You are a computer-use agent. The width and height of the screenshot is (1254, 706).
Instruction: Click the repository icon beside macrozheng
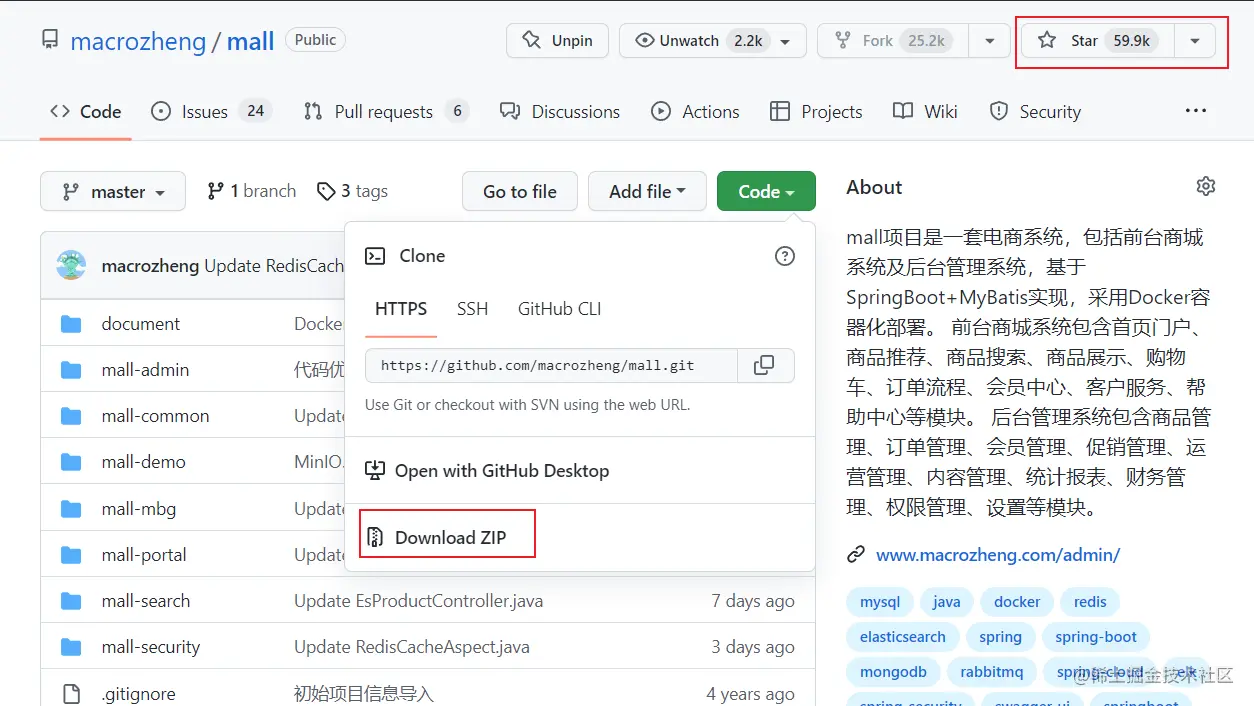pos(50,40)
